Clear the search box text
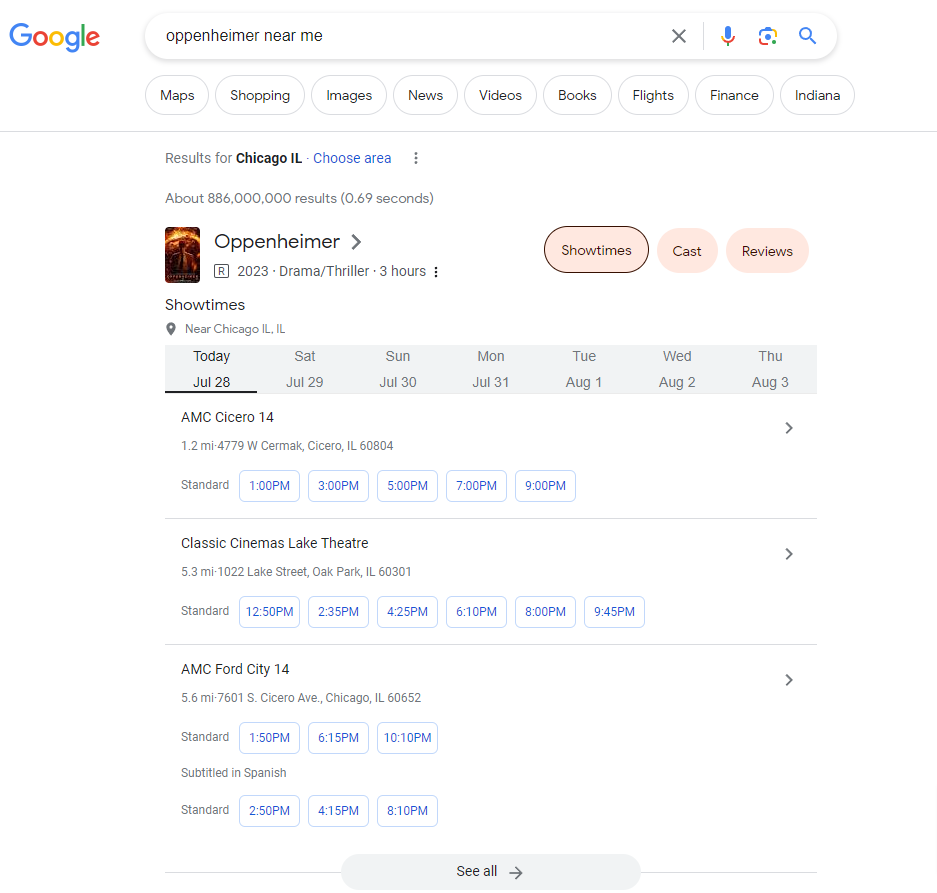 tap(679, 37)
